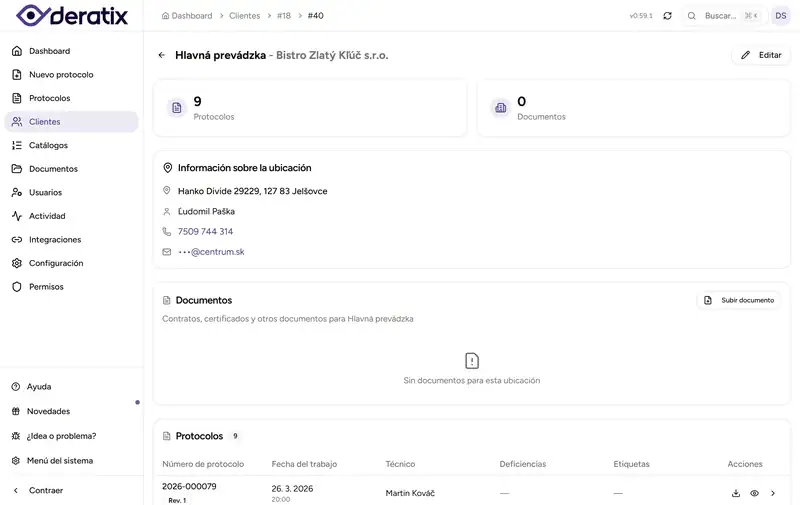
Task: Go to Protocolos in the sidebar
Action: point(71,98)
